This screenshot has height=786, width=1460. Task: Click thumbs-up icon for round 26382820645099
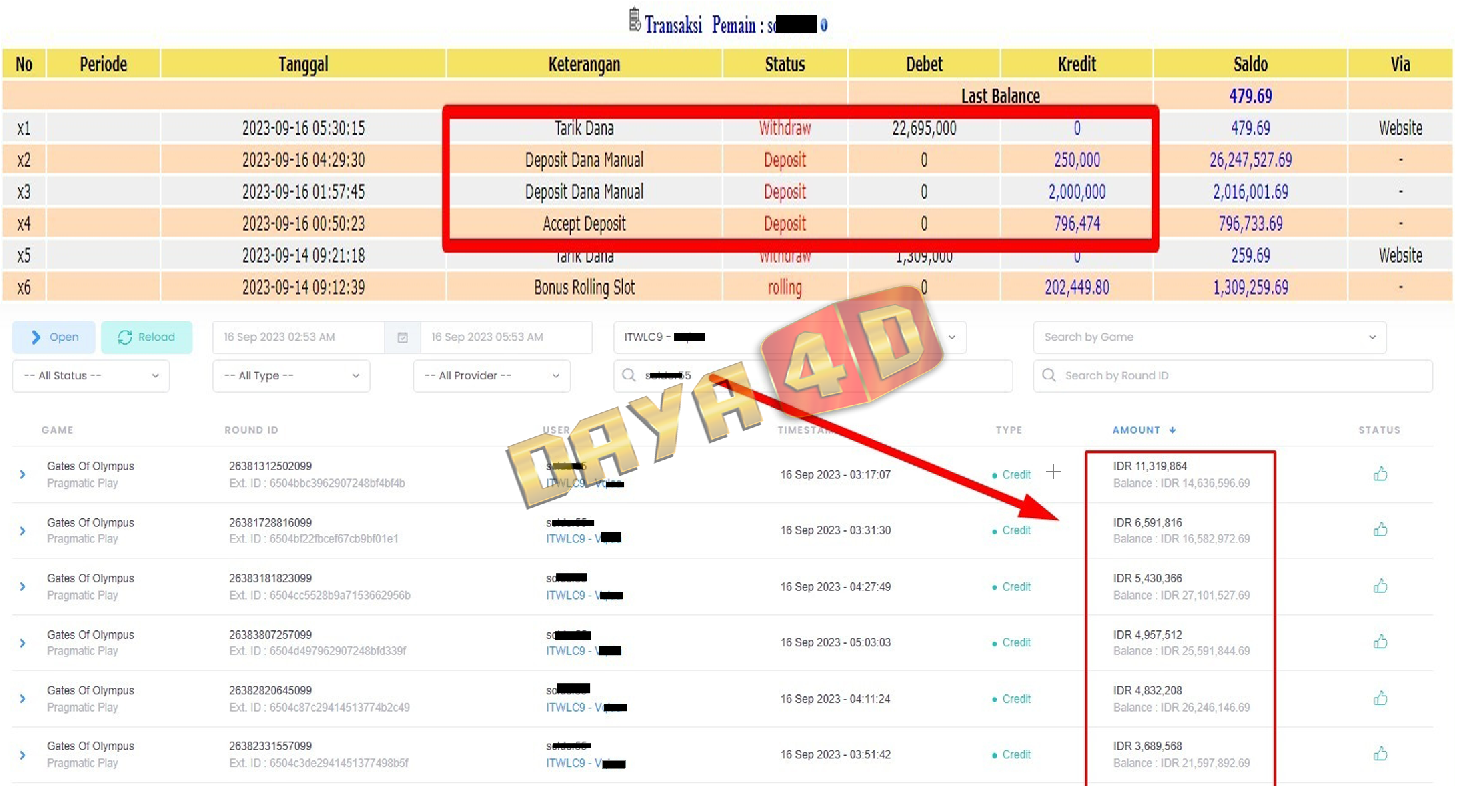pos(1380,698)
